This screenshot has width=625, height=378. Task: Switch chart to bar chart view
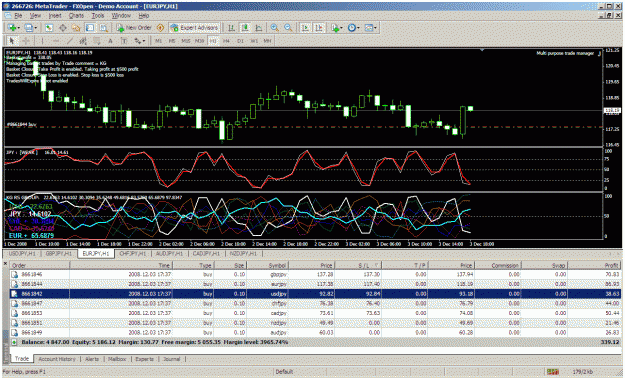231,28
